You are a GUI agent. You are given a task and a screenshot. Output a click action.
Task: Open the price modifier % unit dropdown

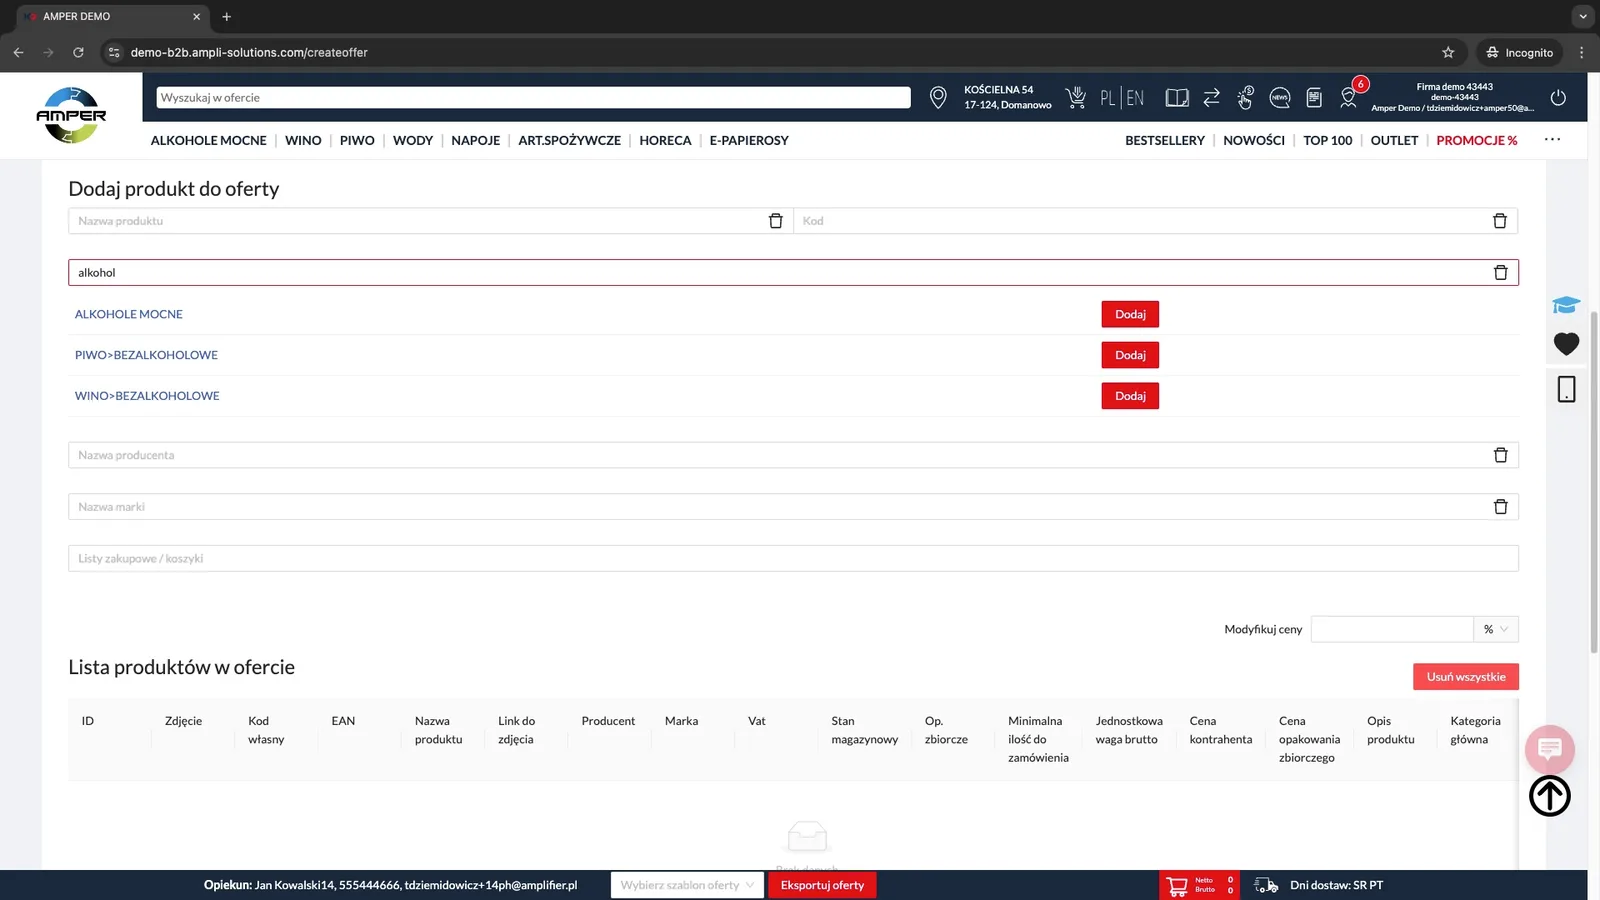point(1496,629)
